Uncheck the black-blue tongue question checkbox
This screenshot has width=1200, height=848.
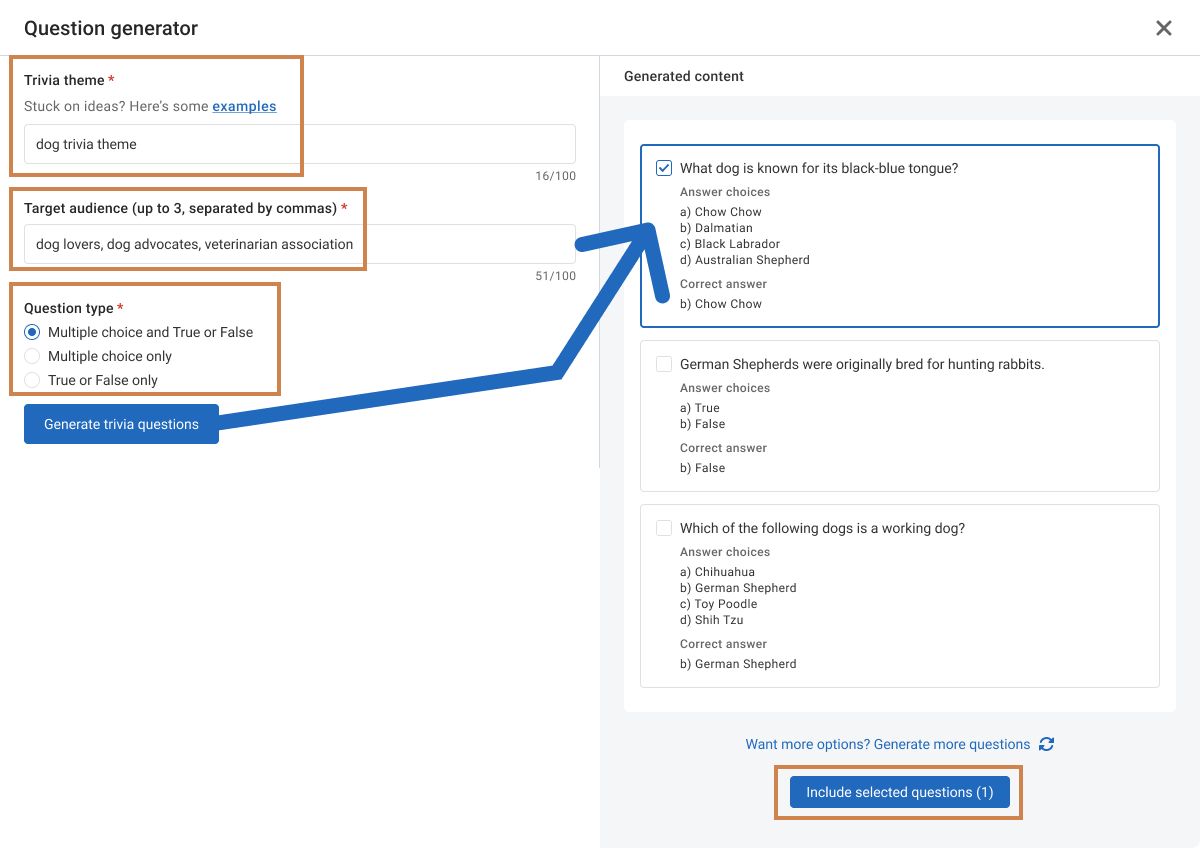coord(664,168)
